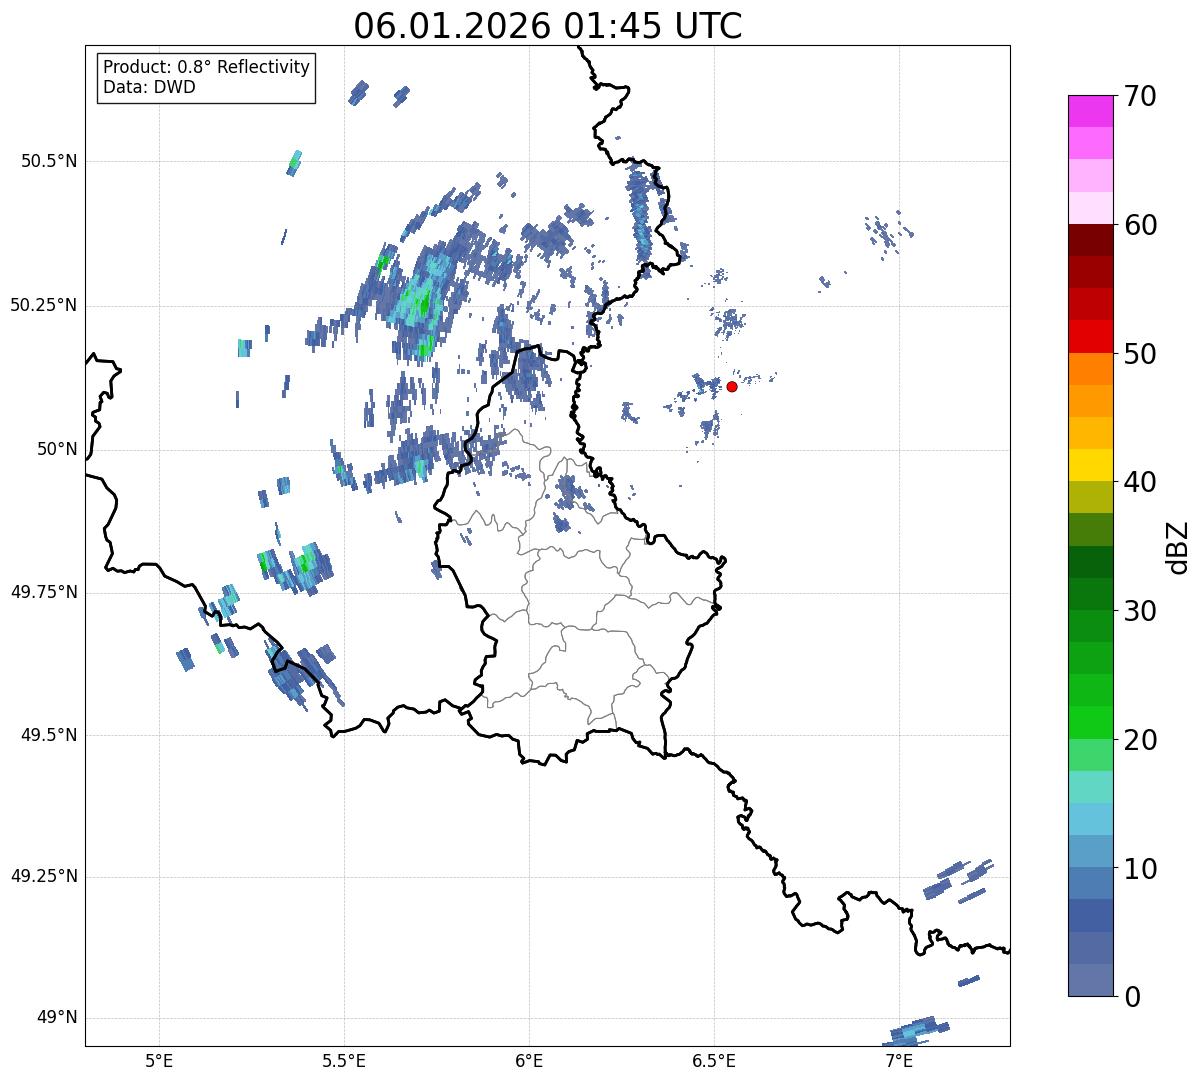The width and height of the screenshot is (1202, 1081).
Task: Click the 49°N latitude label
Action: point(57,1018)
